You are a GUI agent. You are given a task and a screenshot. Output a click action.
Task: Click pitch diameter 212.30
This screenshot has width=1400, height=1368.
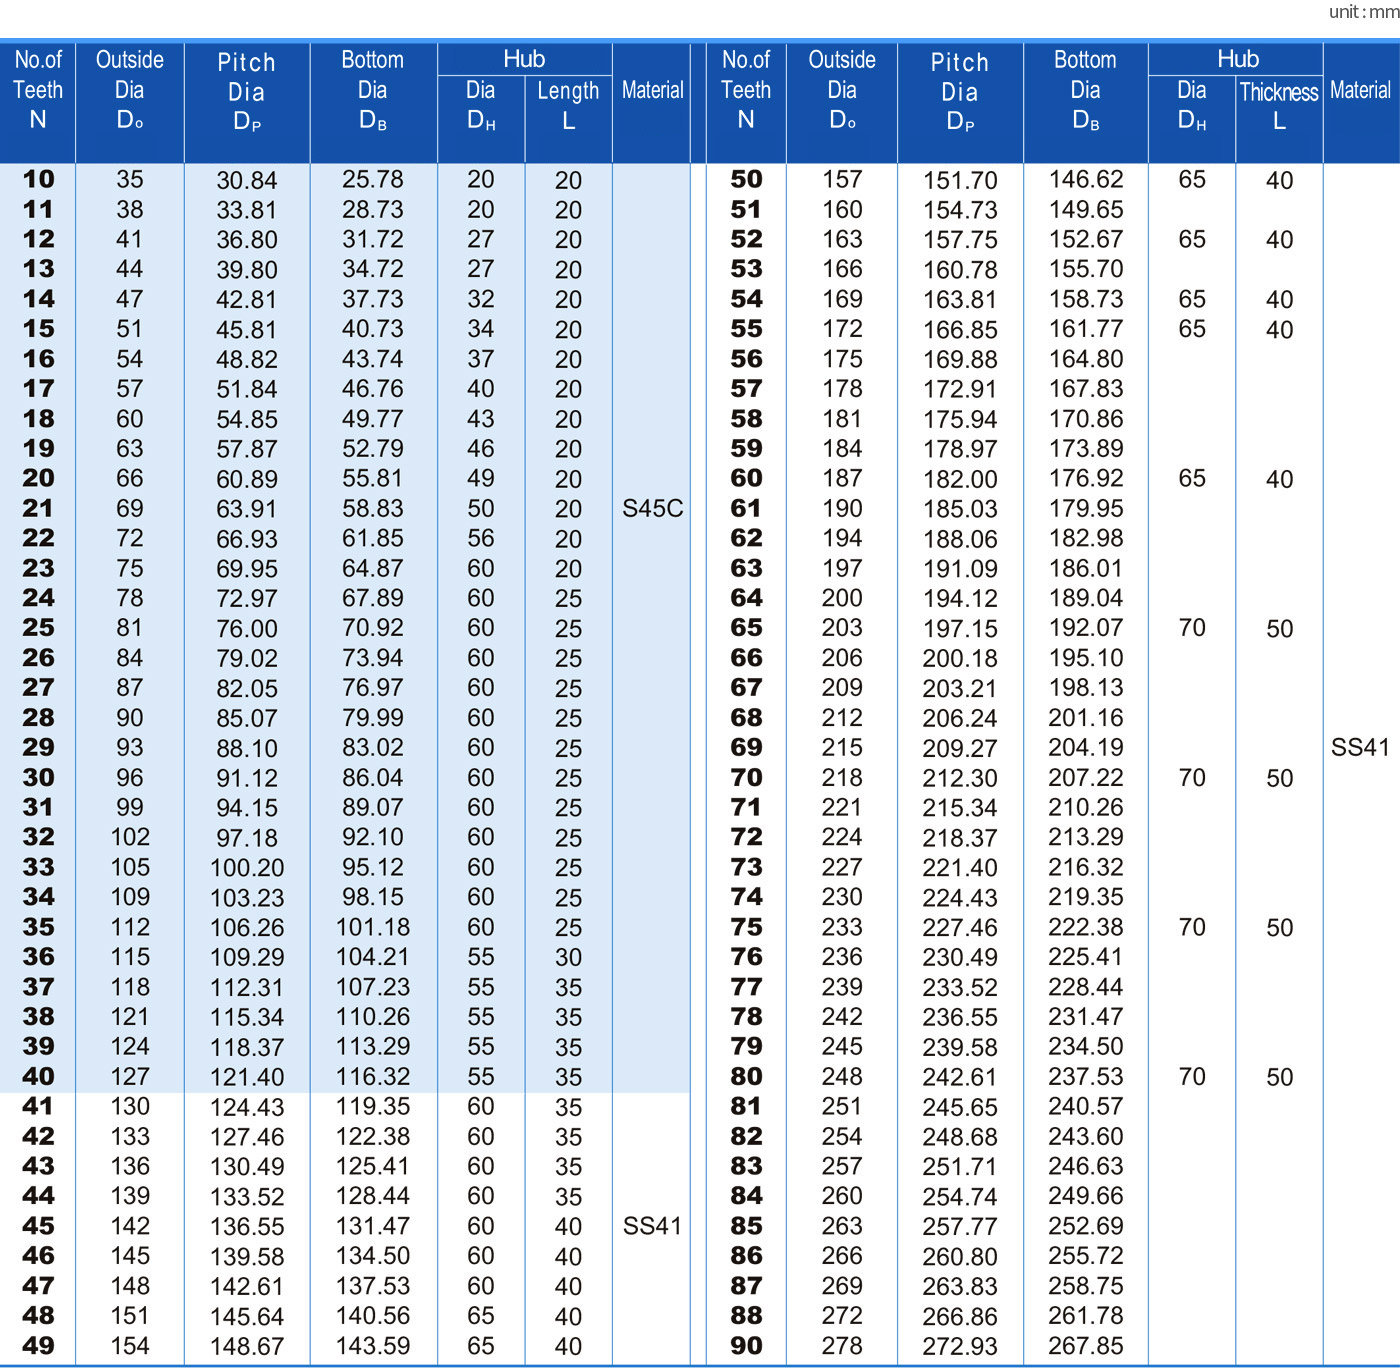pos(960,778)
